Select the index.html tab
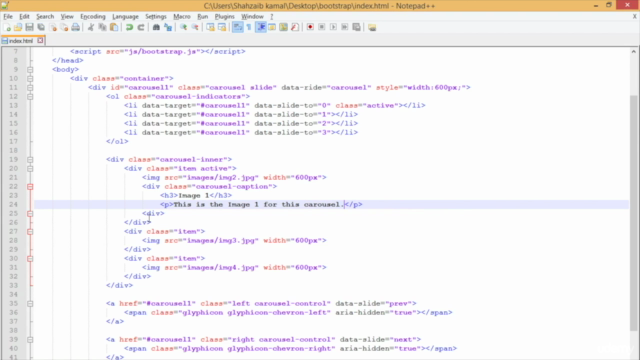Image resolution: width=640 pixels, height=360 pixels. (20, 41)
